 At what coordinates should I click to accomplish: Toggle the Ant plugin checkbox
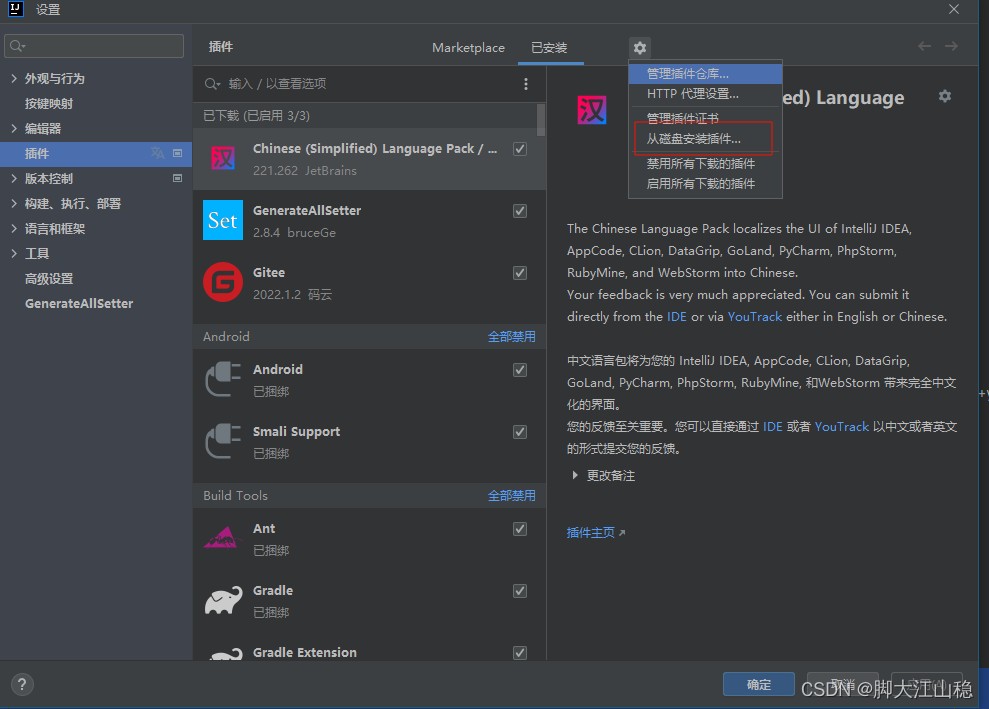point(520,529)
